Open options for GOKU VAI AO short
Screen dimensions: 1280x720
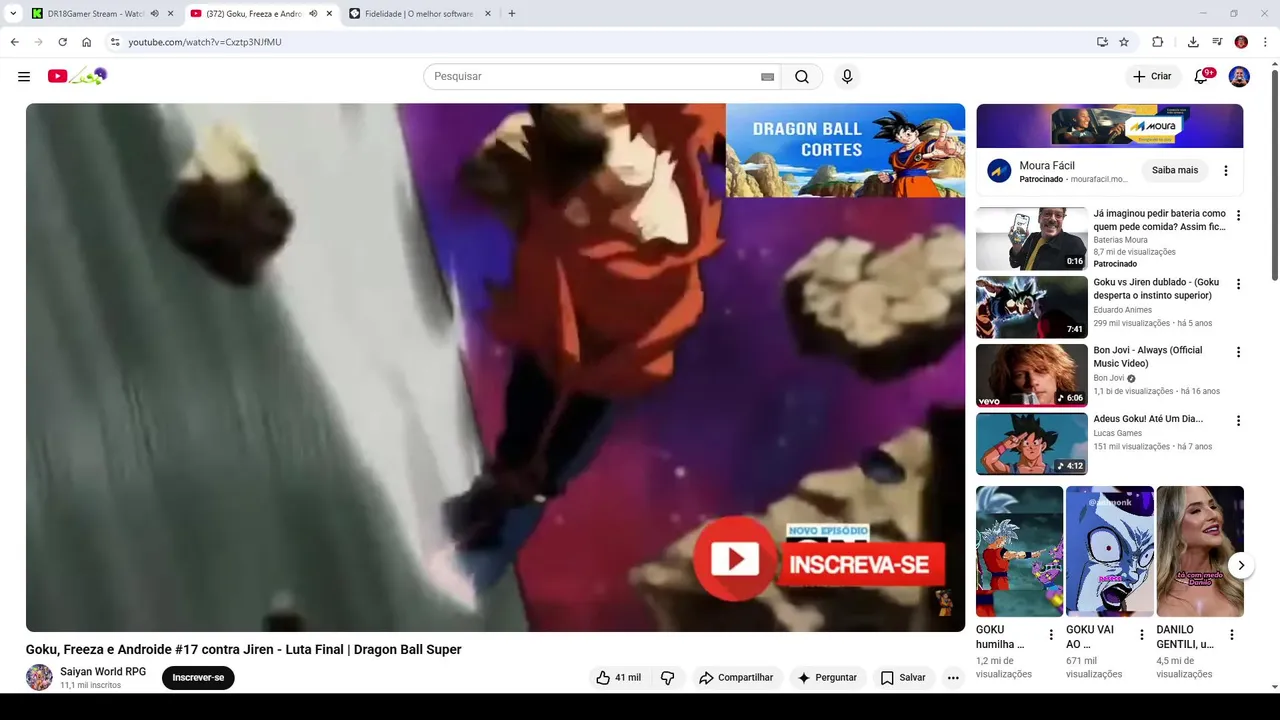click(1141, 635)
